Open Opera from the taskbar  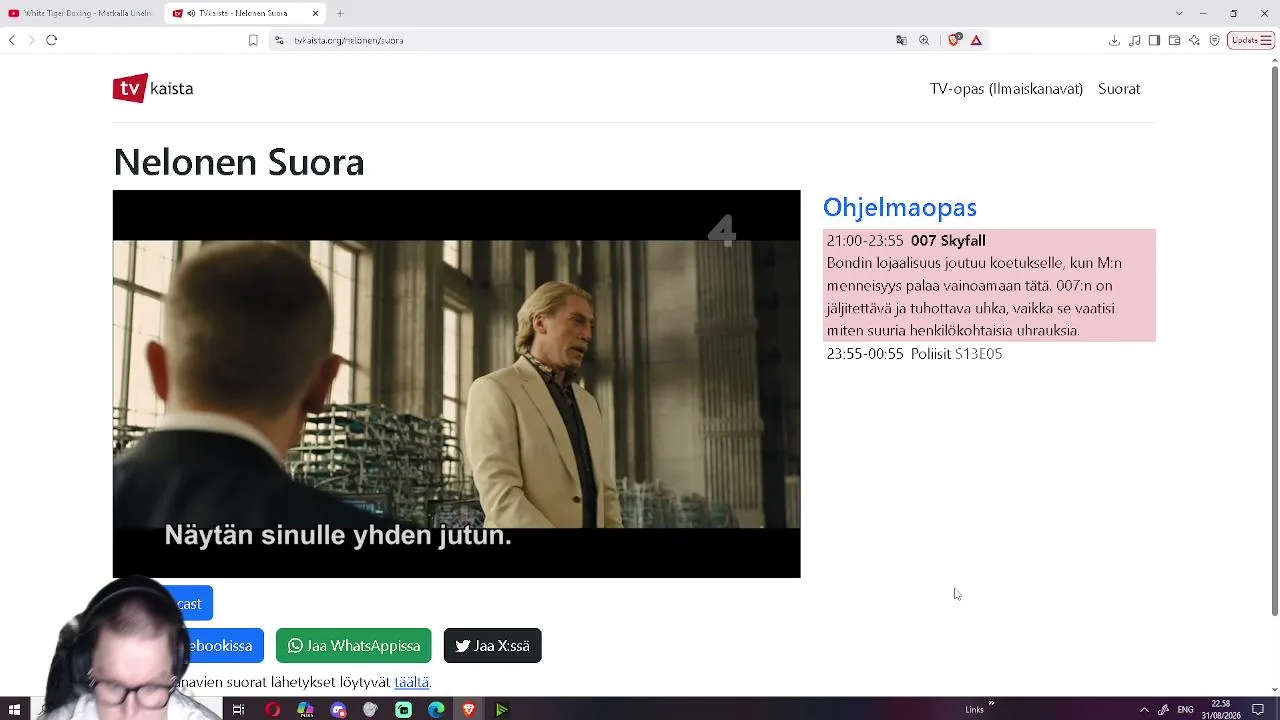point(272,710)
